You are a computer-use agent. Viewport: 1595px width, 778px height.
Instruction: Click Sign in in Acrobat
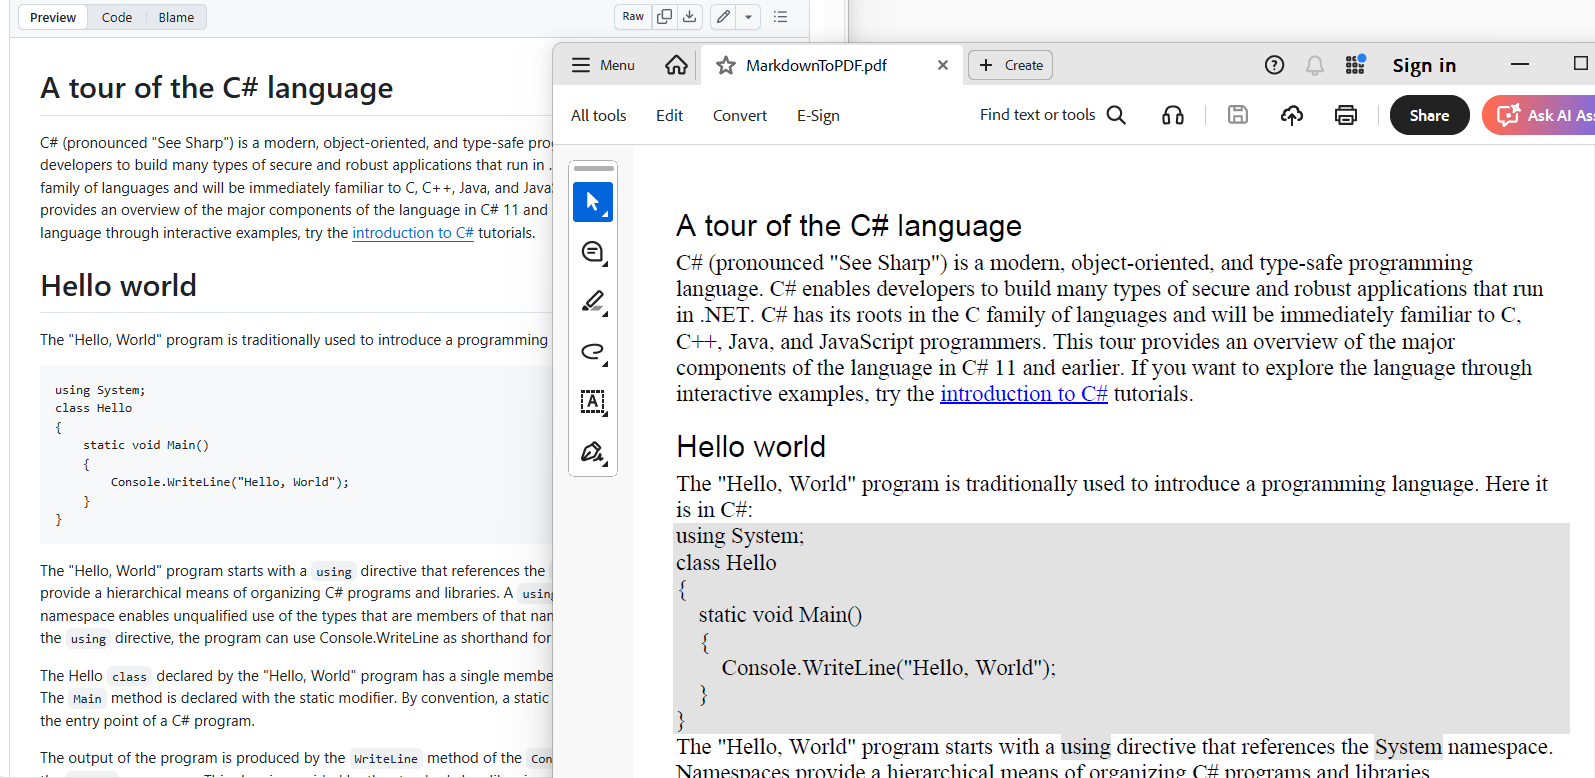point(1424,65)
